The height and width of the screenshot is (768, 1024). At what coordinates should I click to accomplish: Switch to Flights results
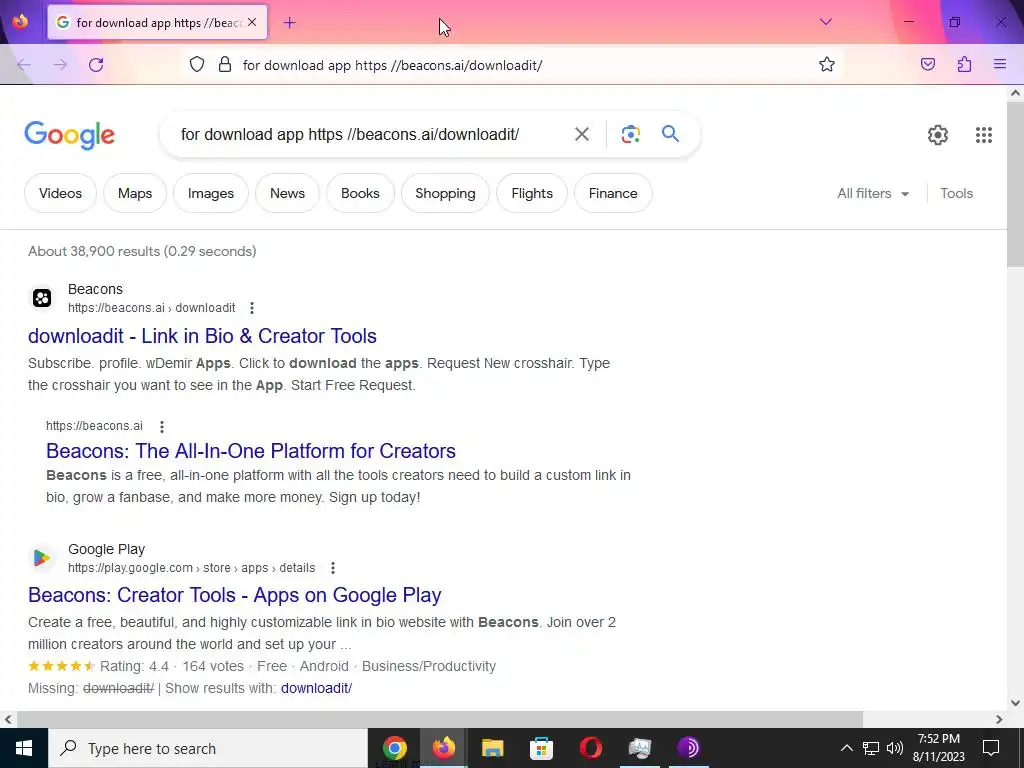coord(532,193)
